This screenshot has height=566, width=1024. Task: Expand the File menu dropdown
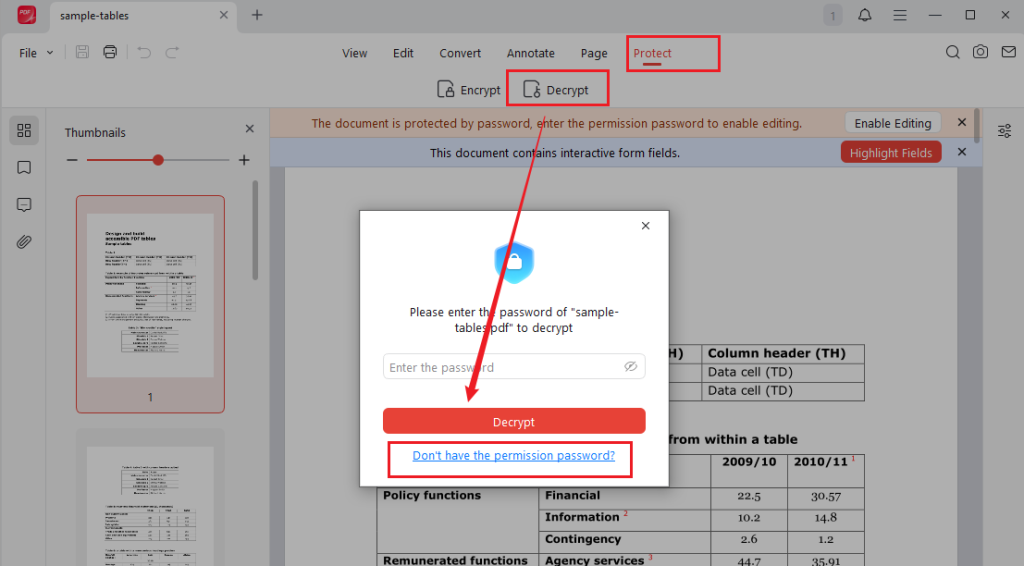[x=36, y=53]
